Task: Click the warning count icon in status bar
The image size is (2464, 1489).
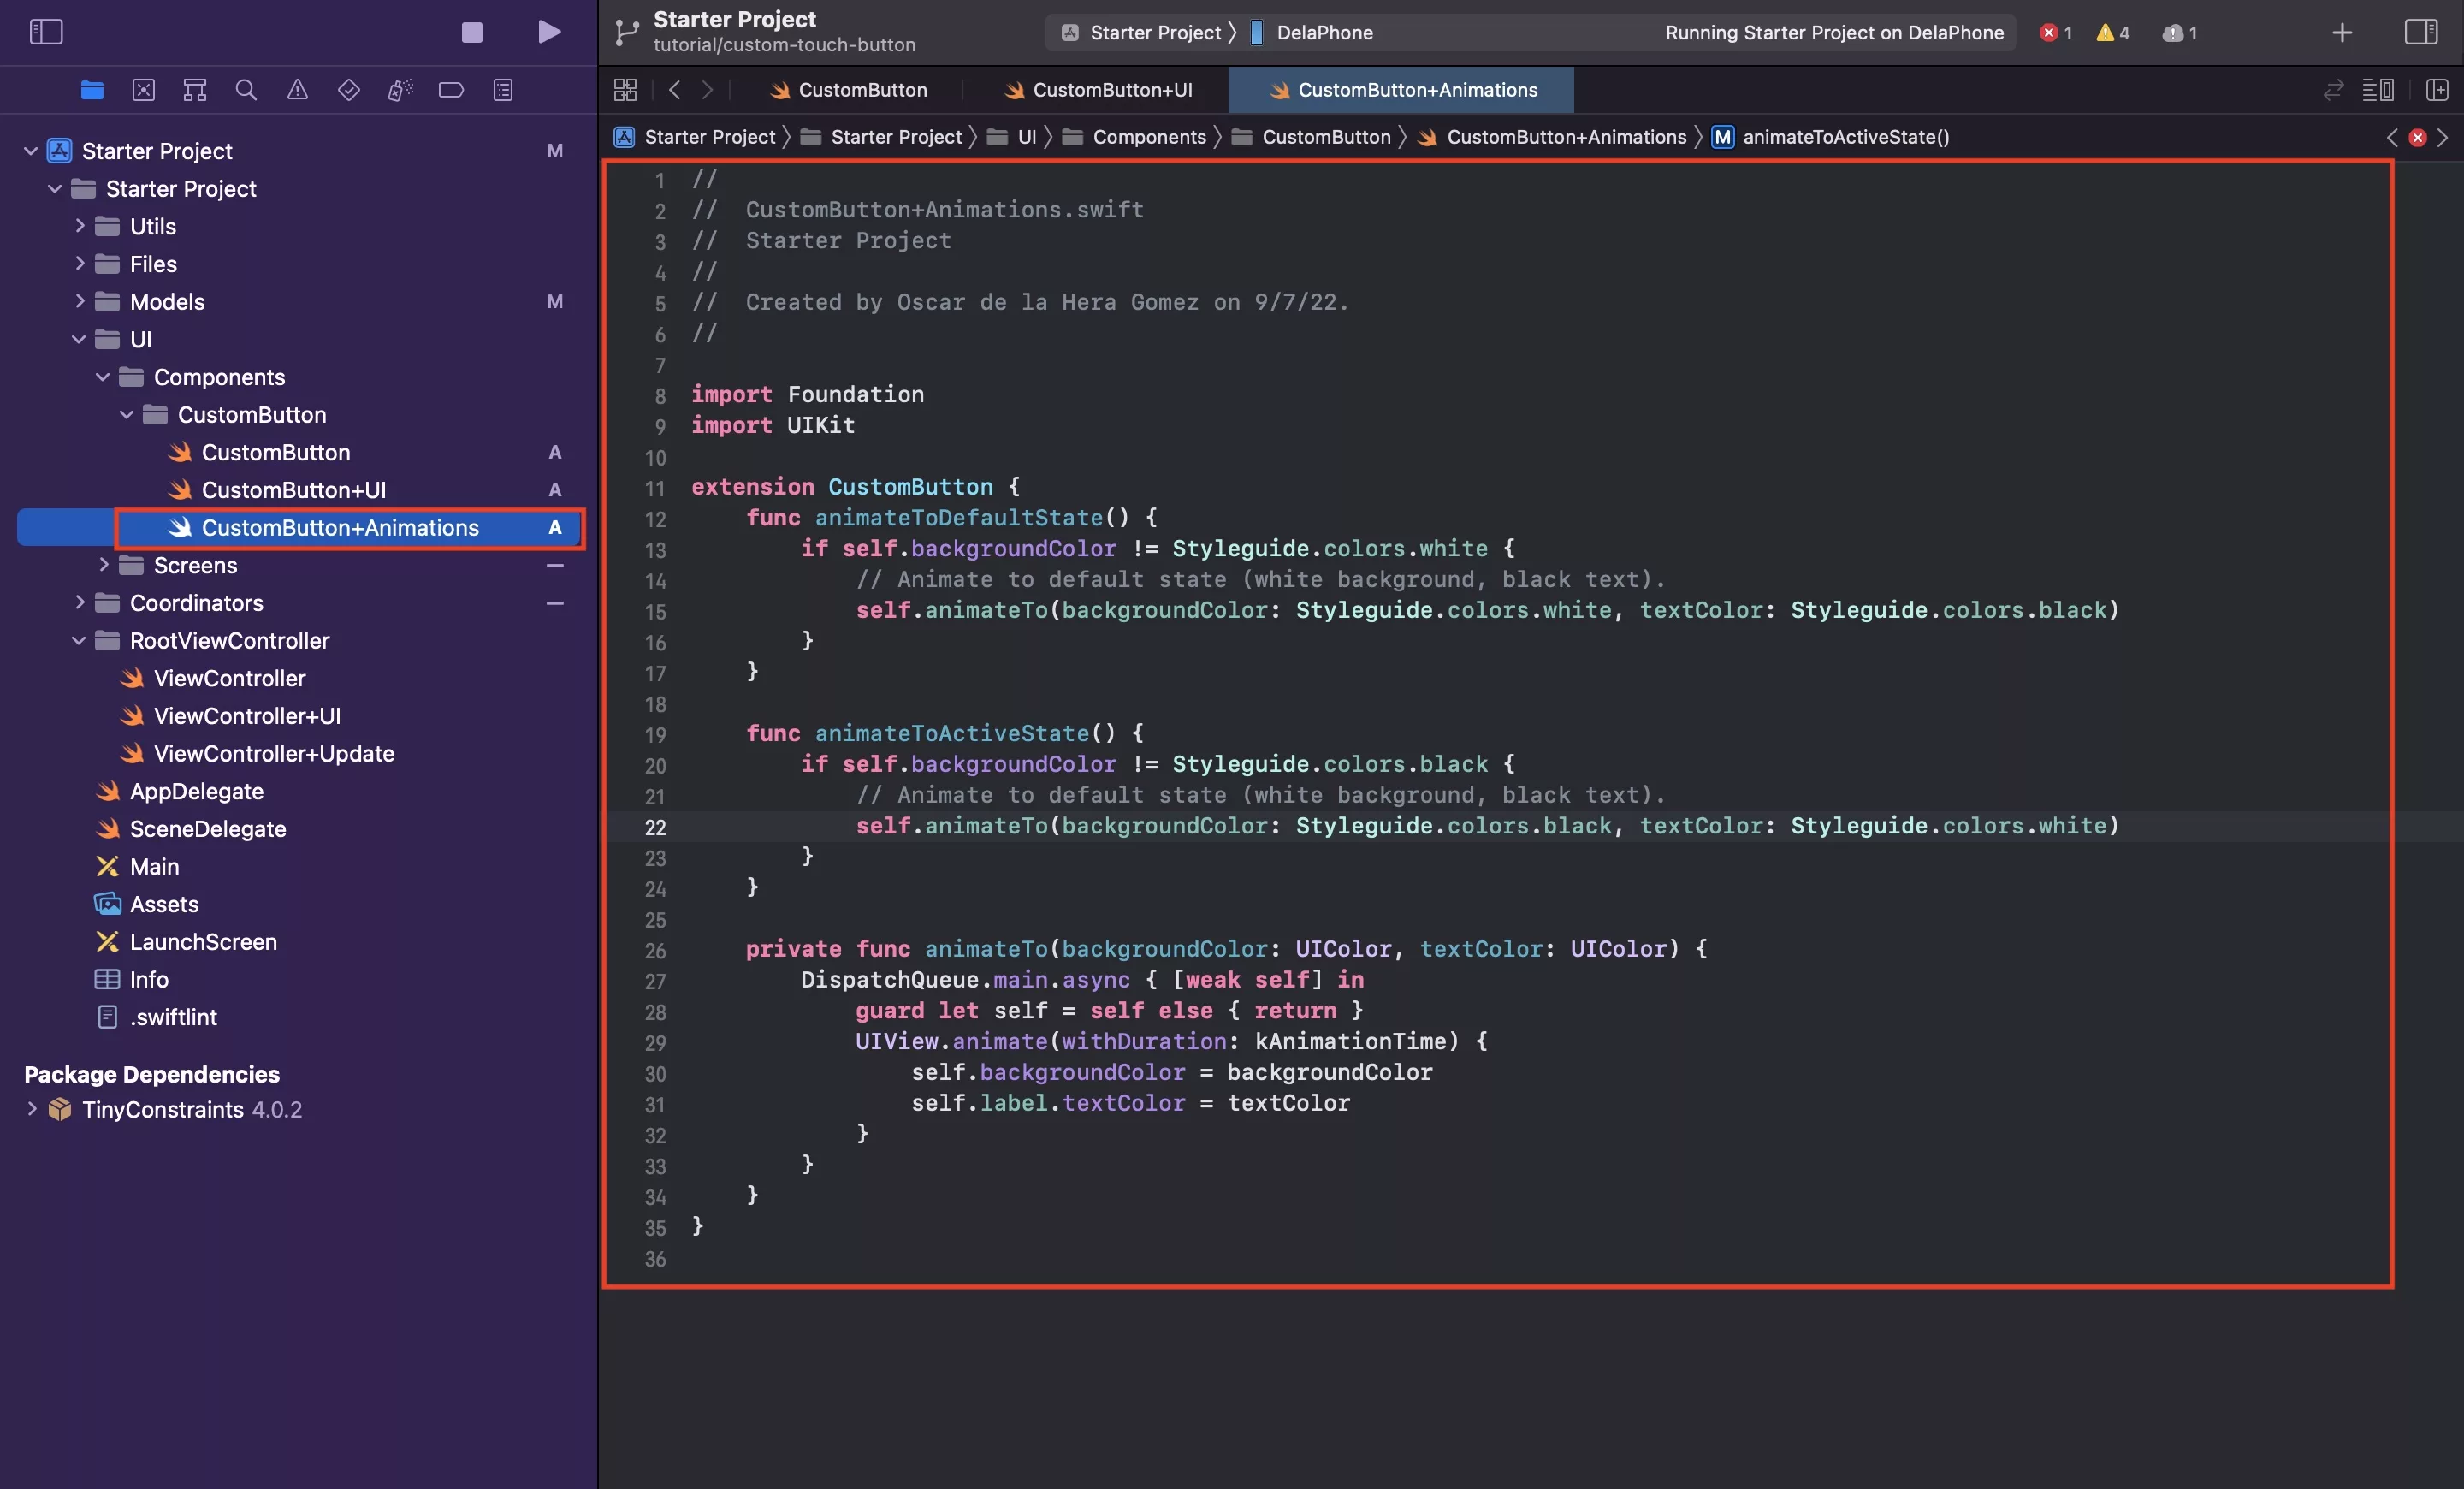Action: [2114, 32]
